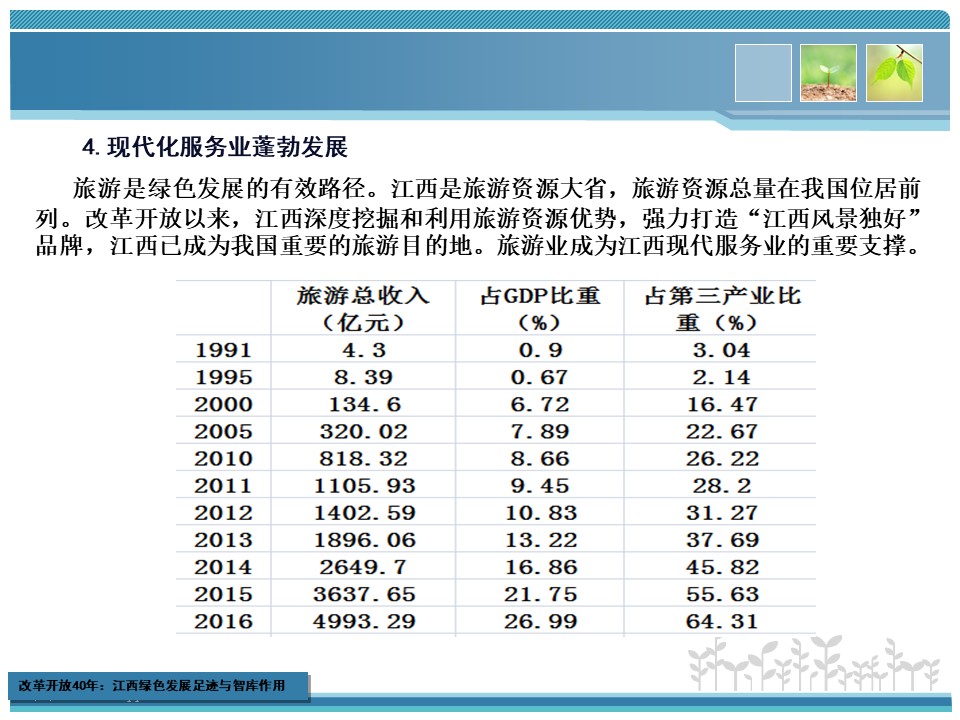Click the year cell '2013'
960x720 pixels.
coord(223,539)
